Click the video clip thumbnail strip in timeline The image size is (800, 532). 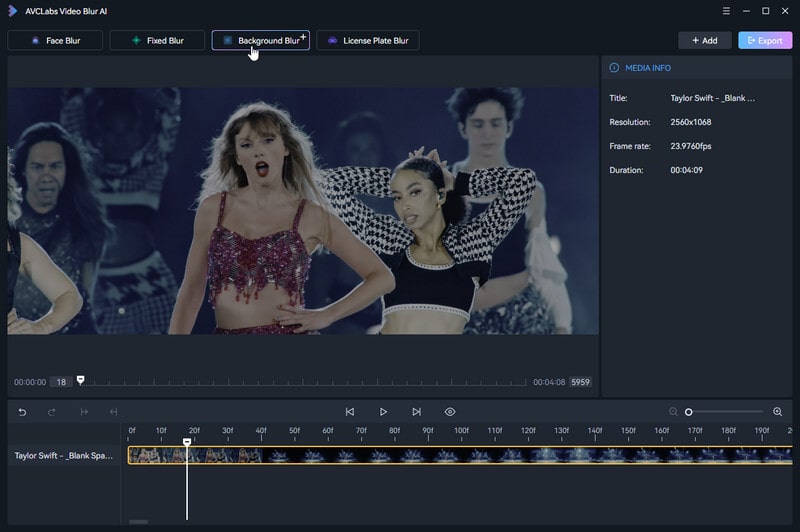click(460, 455)
